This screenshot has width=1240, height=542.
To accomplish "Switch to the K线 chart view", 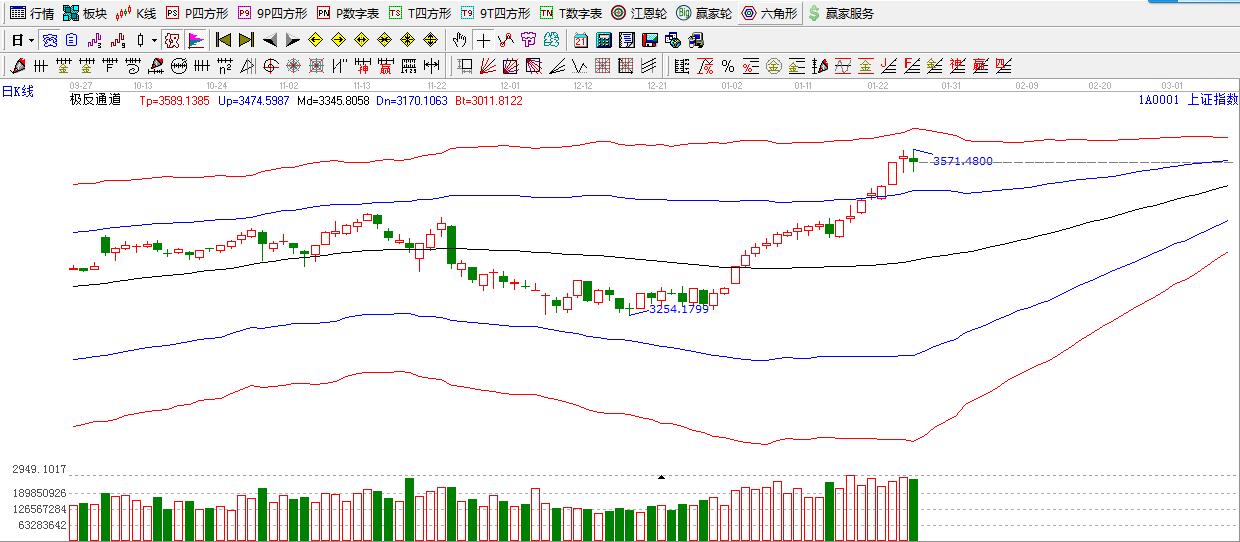I will (135, 13).
